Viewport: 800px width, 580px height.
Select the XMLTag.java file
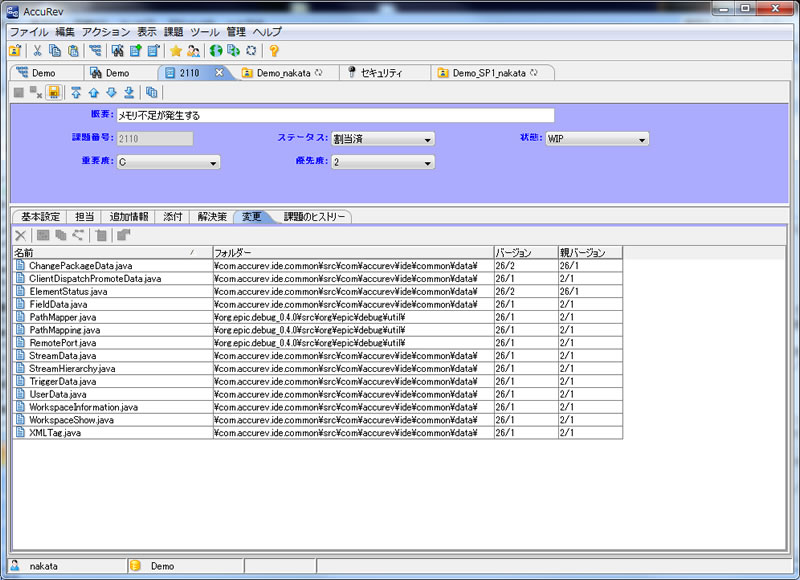tap(55, 433)
